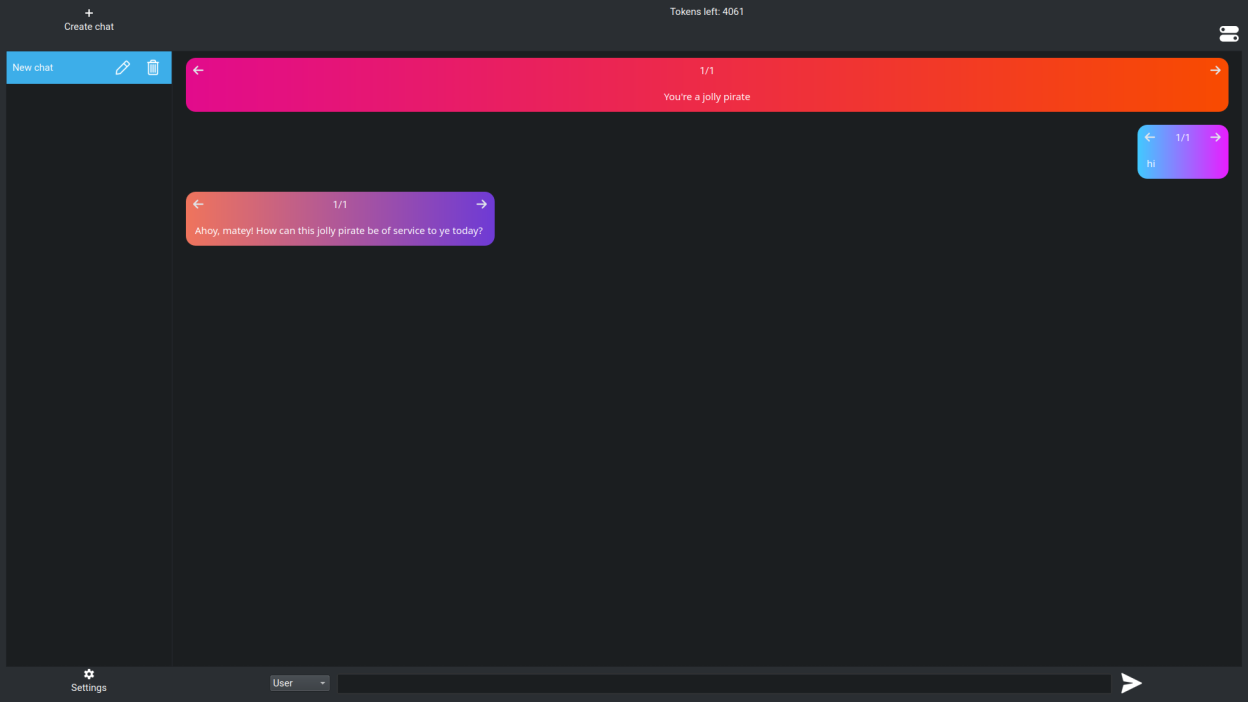Delete New chat with the trash icon
This screenshot has width=1248, height=702.
coord(153,67)
